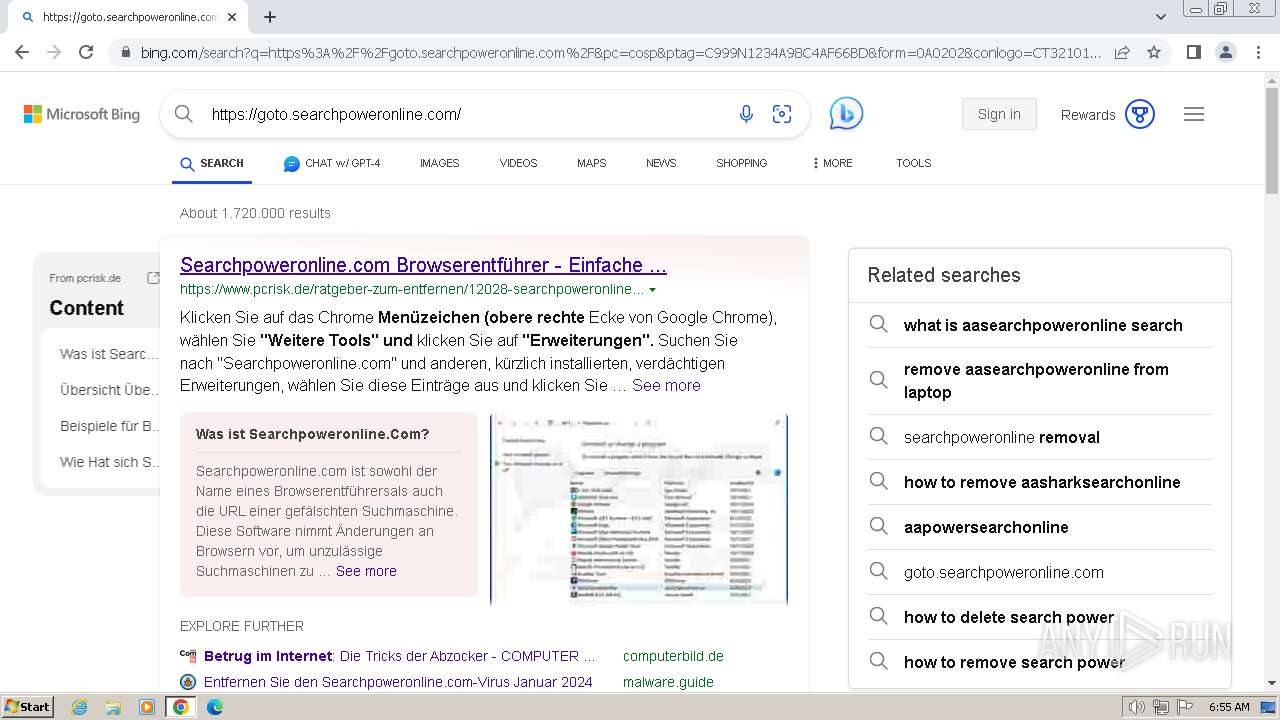This screenshot has height=720, width=1280.
Task: Jump to Beispiele für B... content item
Action: 109,426
